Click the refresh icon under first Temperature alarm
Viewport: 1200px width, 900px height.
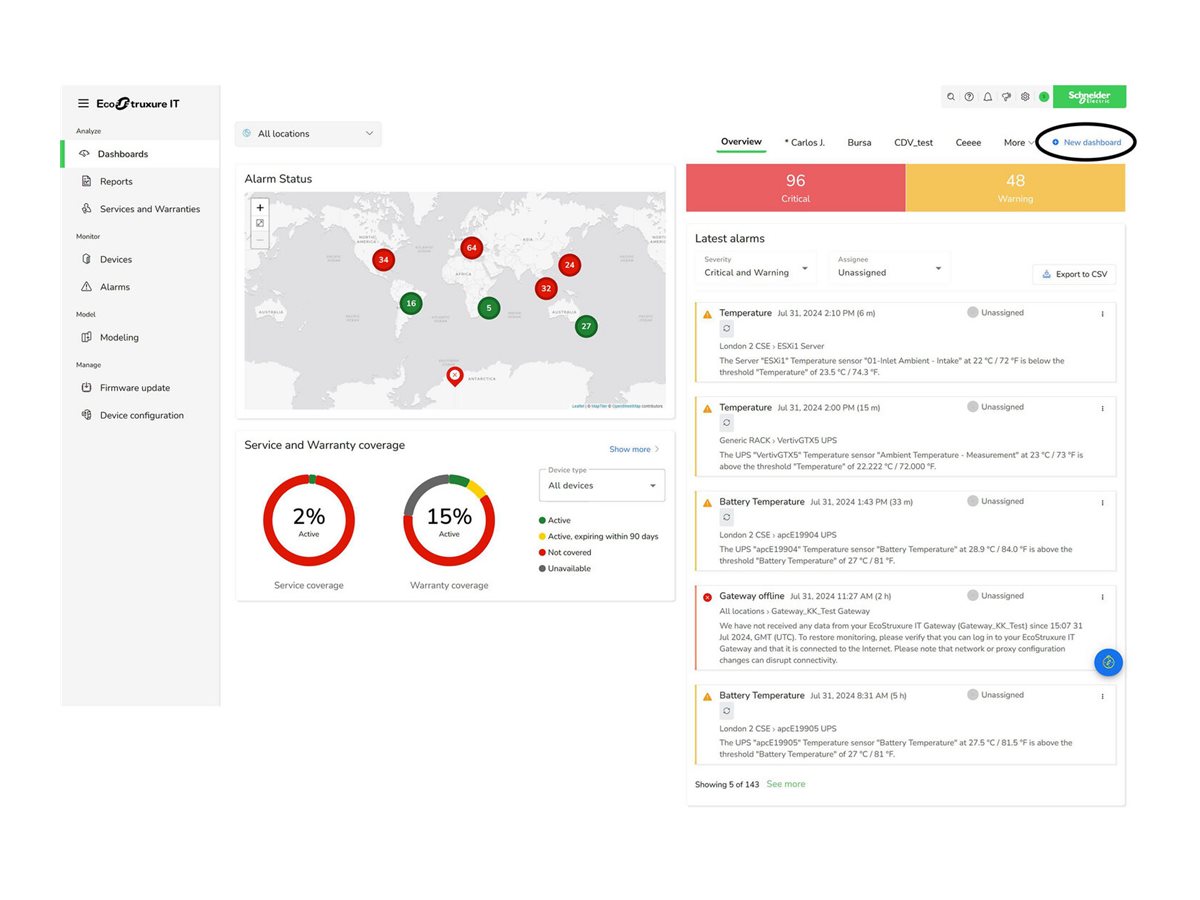(x=727, y=328)
